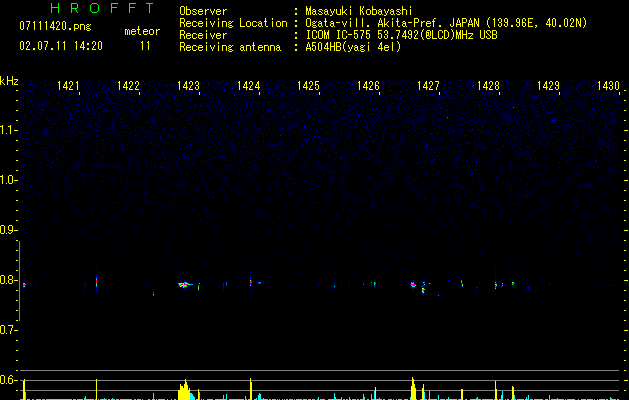
Task: Click the HROFFT title text
Action: coord(103,8)
